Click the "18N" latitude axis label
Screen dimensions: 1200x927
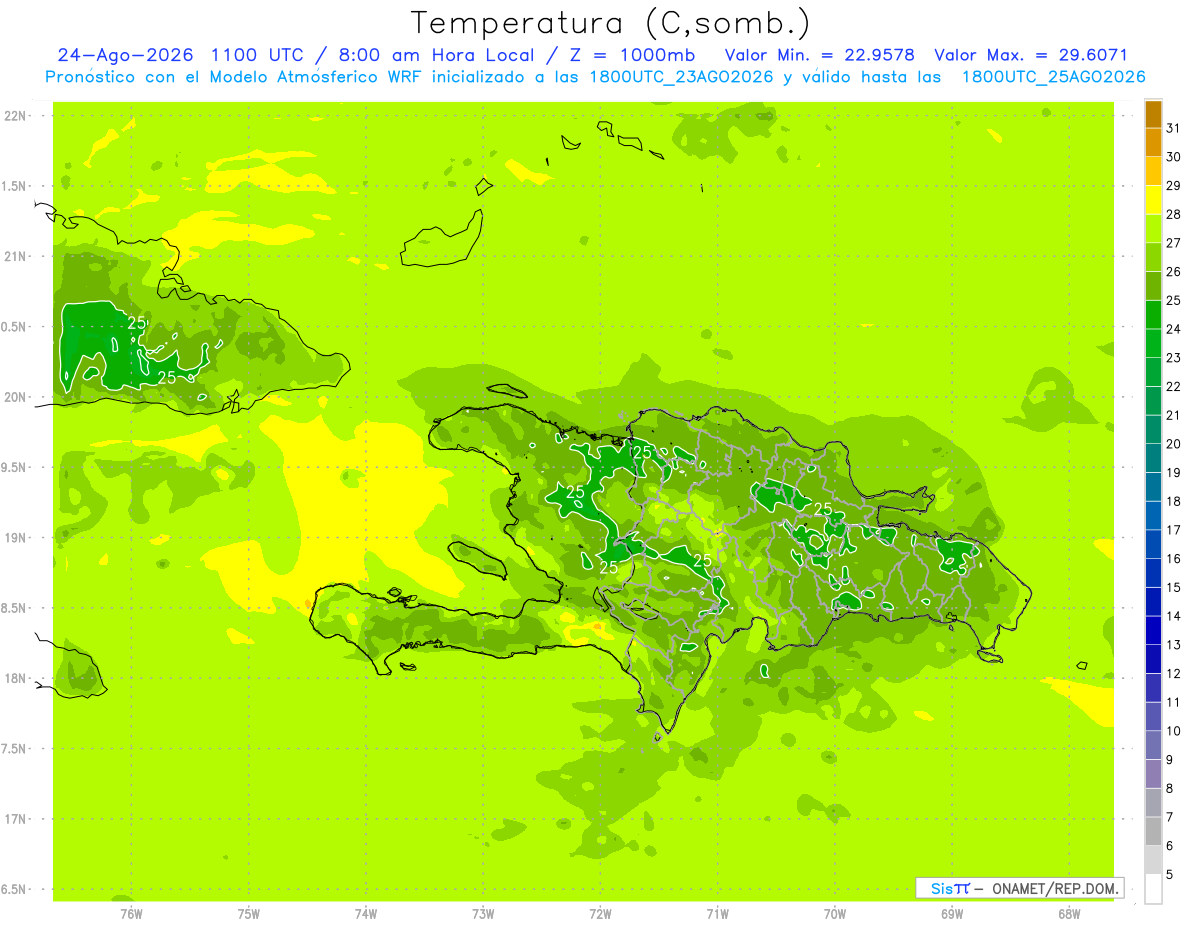(x=17, y=678)
